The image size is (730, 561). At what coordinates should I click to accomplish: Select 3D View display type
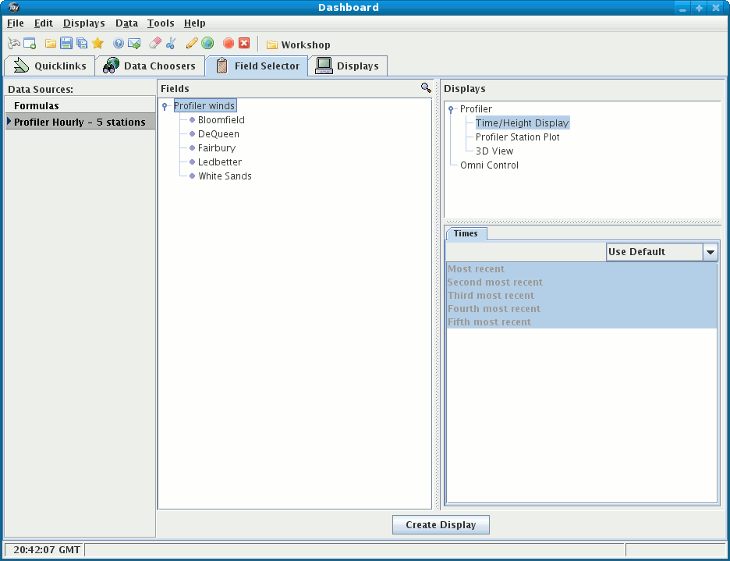pos(494,151)
